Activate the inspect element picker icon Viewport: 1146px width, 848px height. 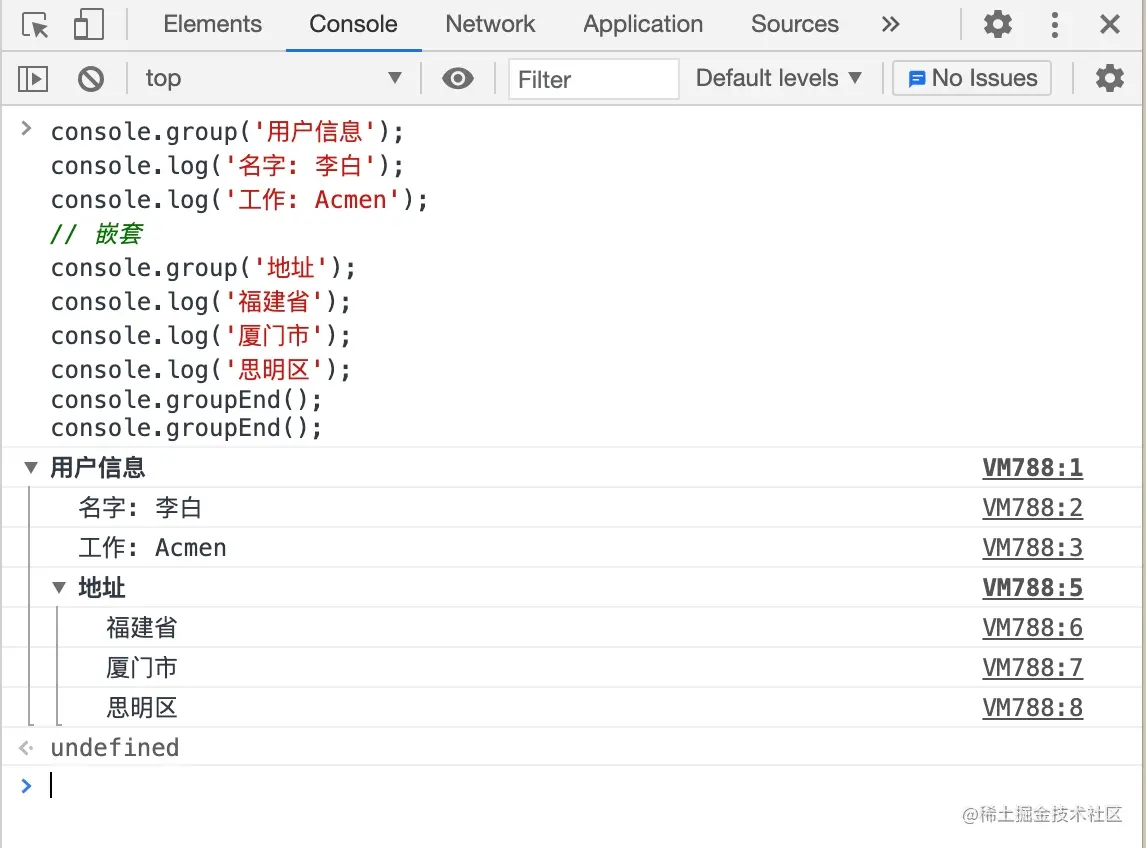click(35, 25)
